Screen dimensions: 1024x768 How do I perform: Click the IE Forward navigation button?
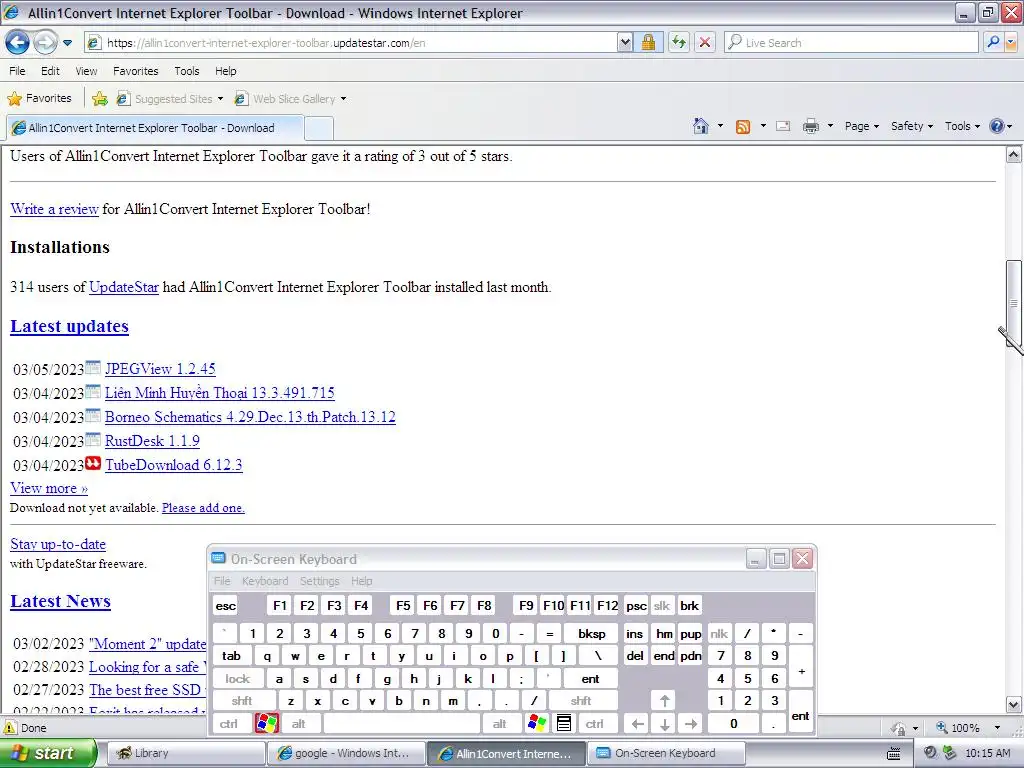pyautogui.click(x=44, y=43)
